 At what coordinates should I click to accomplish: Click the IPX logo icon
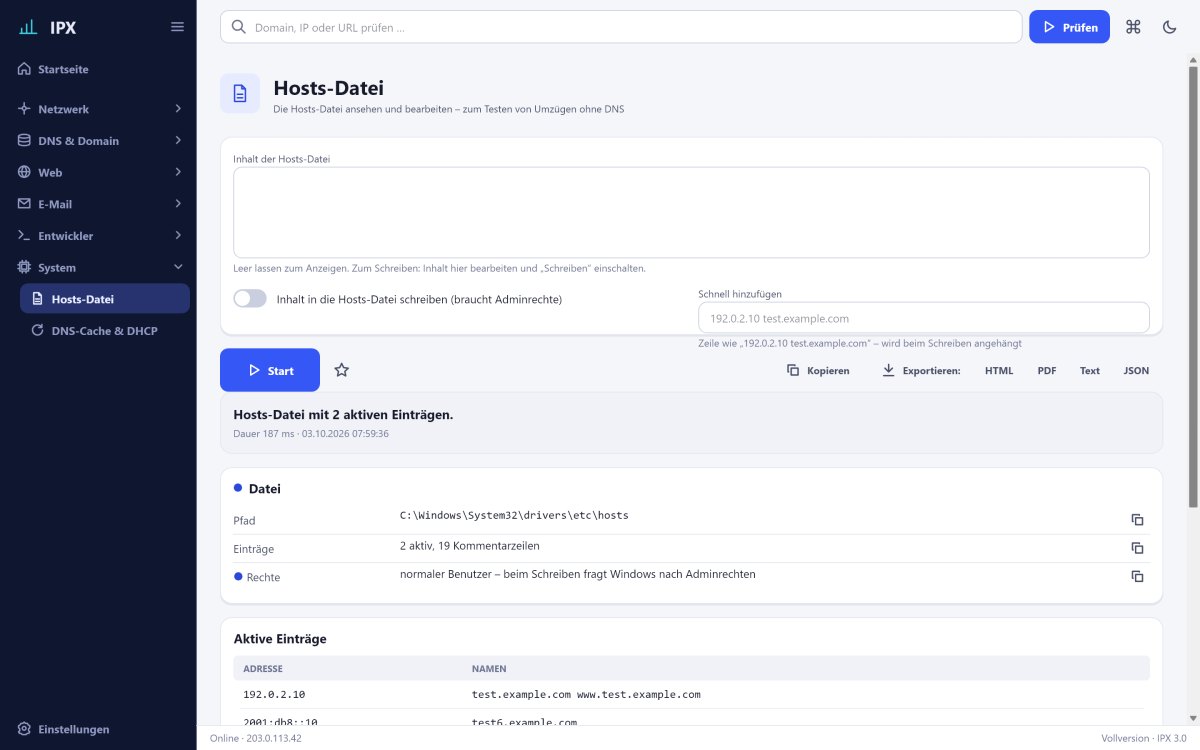click(x=29, y=27)
